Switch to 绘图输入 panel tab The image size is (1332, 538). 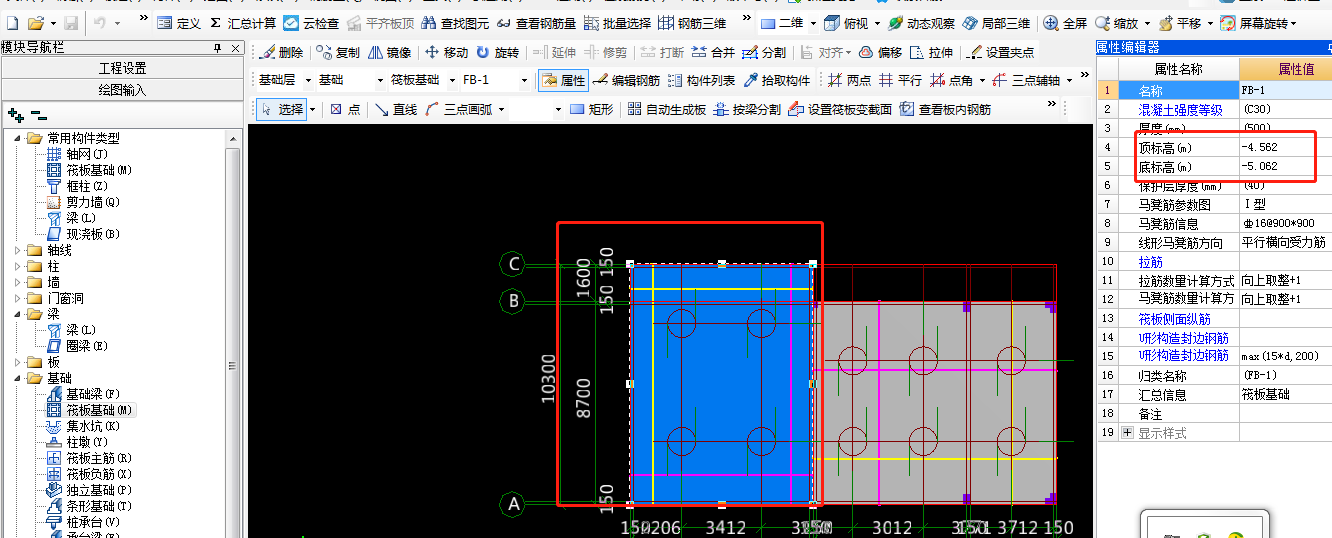click(122, 90)
